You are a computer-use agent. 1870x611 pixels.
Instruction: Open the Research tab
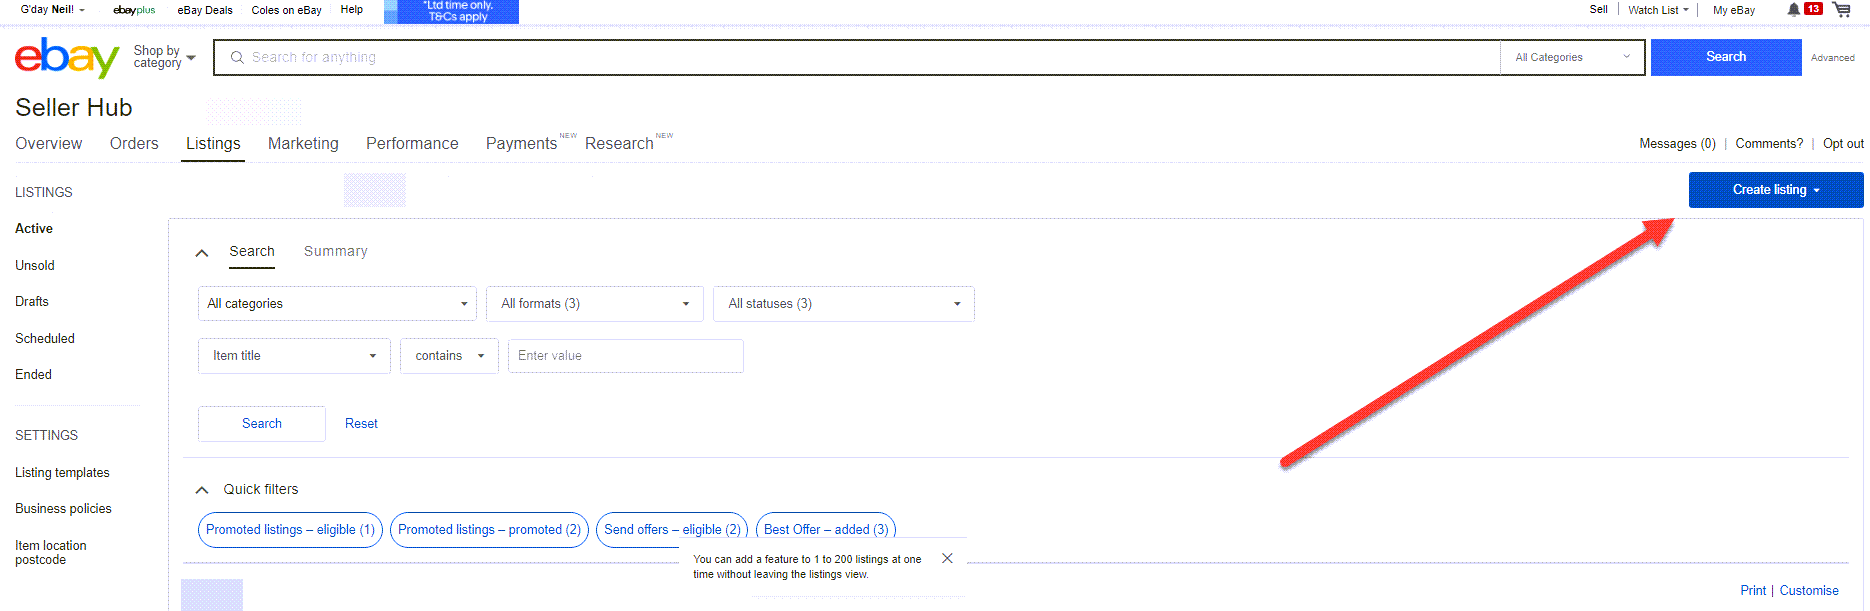(x=619, y=144)
